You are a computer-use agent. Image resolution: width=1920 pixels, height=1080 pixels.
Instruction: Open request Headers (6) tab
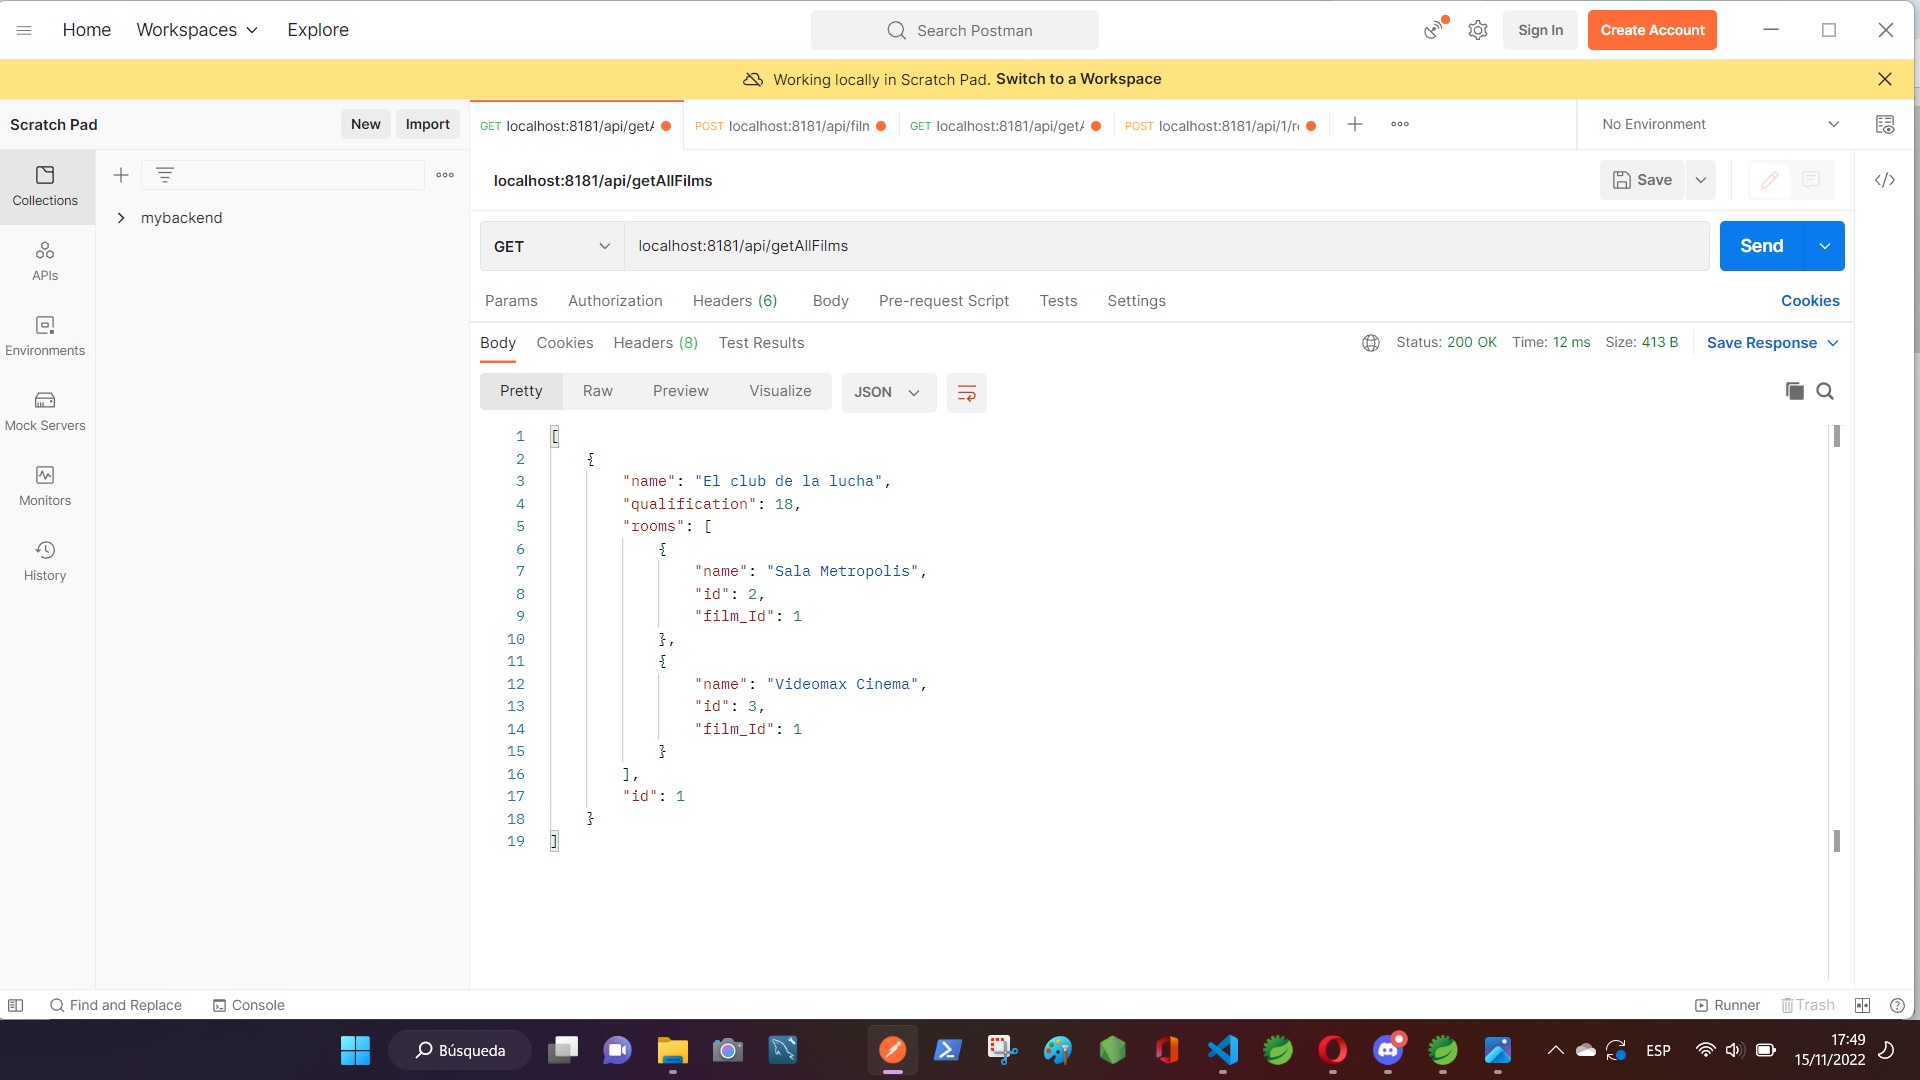735,301
